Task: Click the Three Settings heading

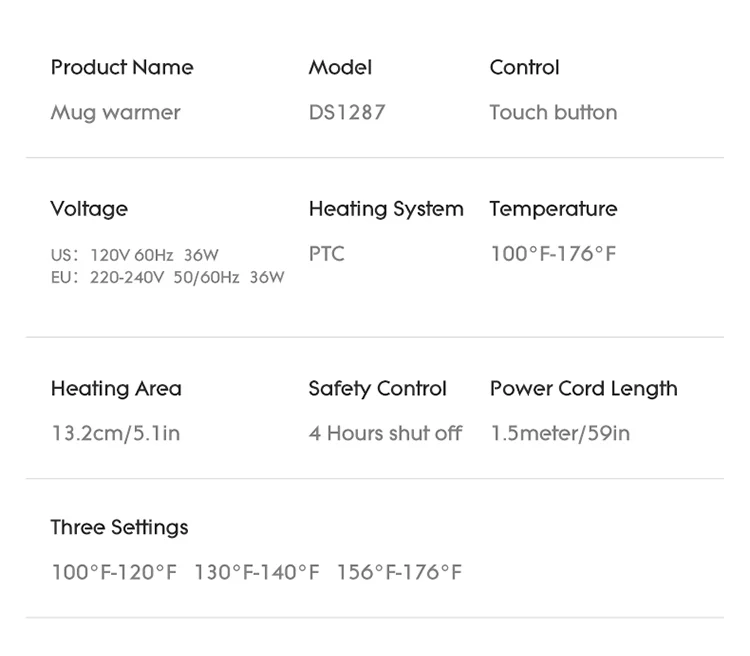Action: 120,528
